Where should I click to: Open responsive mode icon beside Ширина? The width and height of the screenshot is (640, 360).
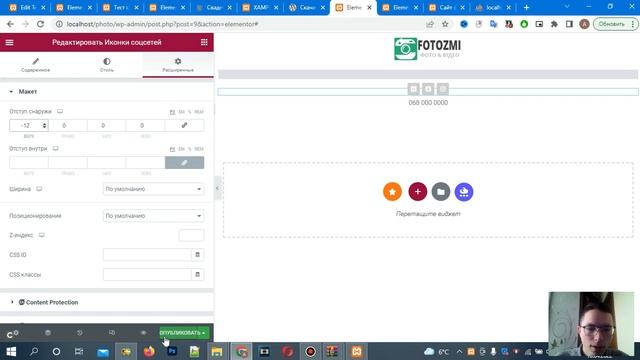39,189
